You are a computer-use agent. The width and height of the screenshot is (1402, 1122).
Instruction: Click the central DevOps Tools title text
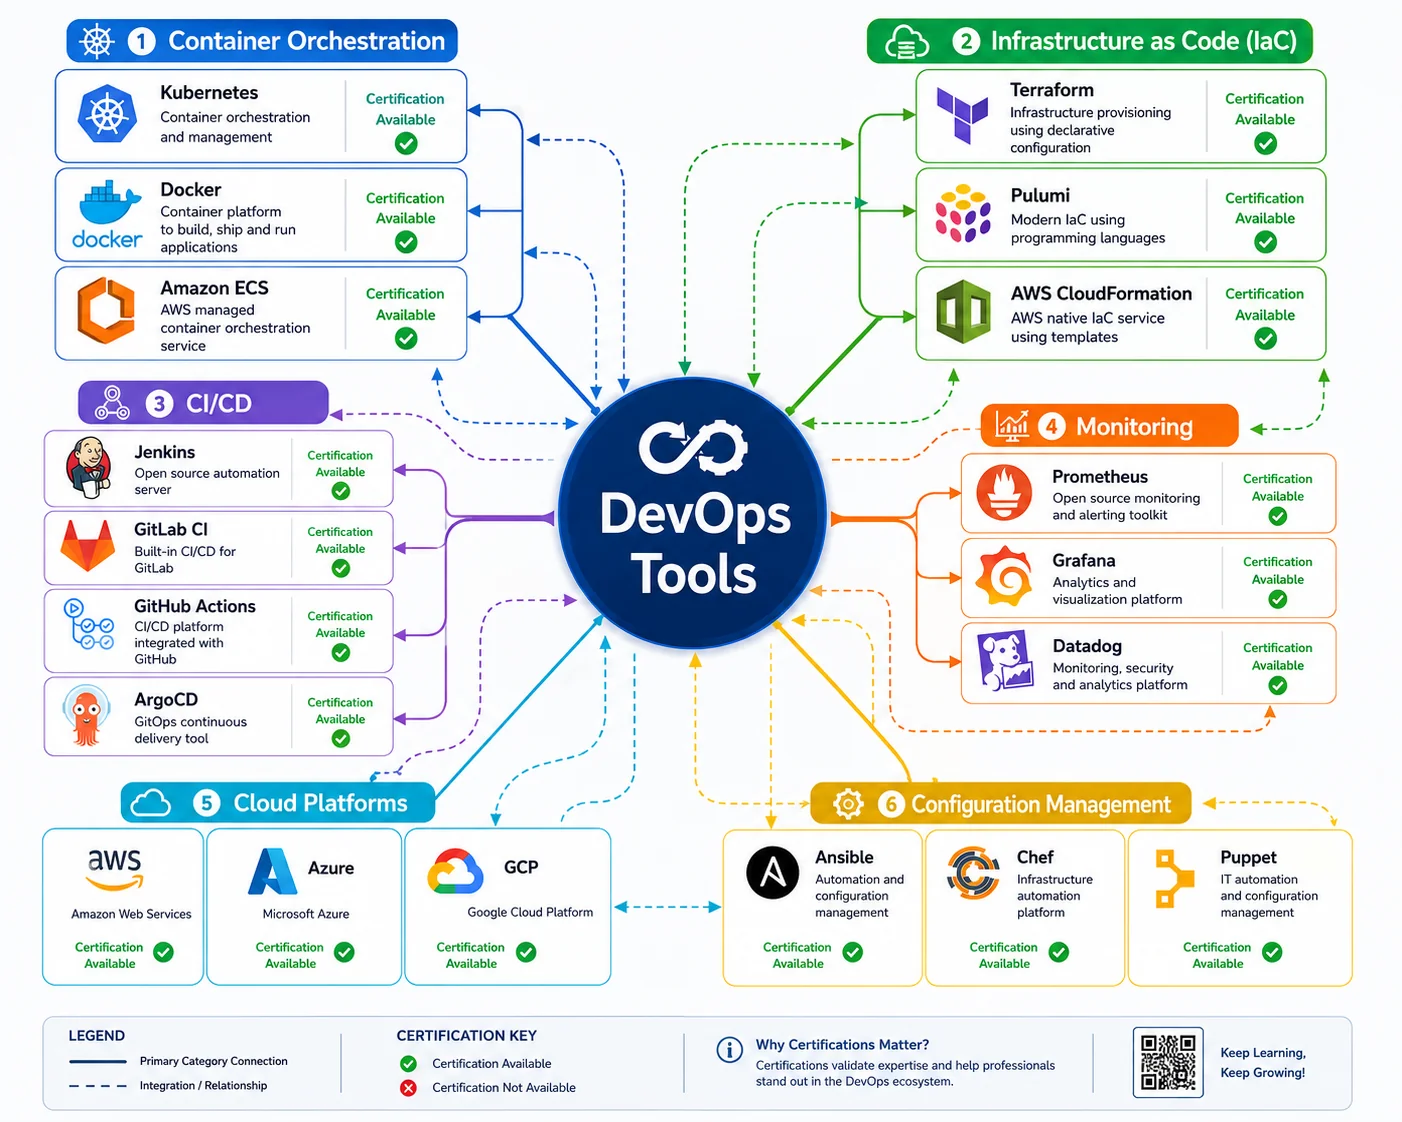click(x=694, y=544)
